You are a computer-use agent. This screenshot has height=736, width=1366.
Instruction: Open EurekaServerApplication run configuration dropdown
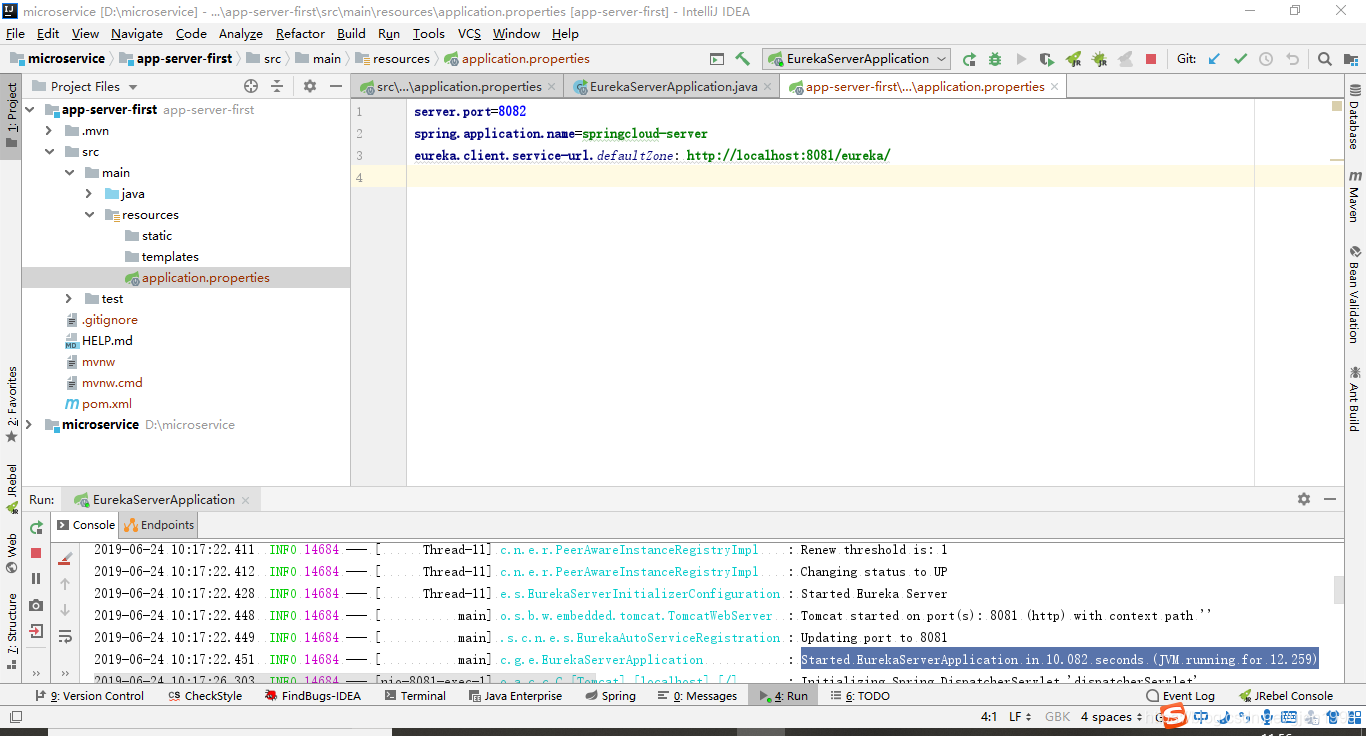pyautogui.click(x=857, y=59)
